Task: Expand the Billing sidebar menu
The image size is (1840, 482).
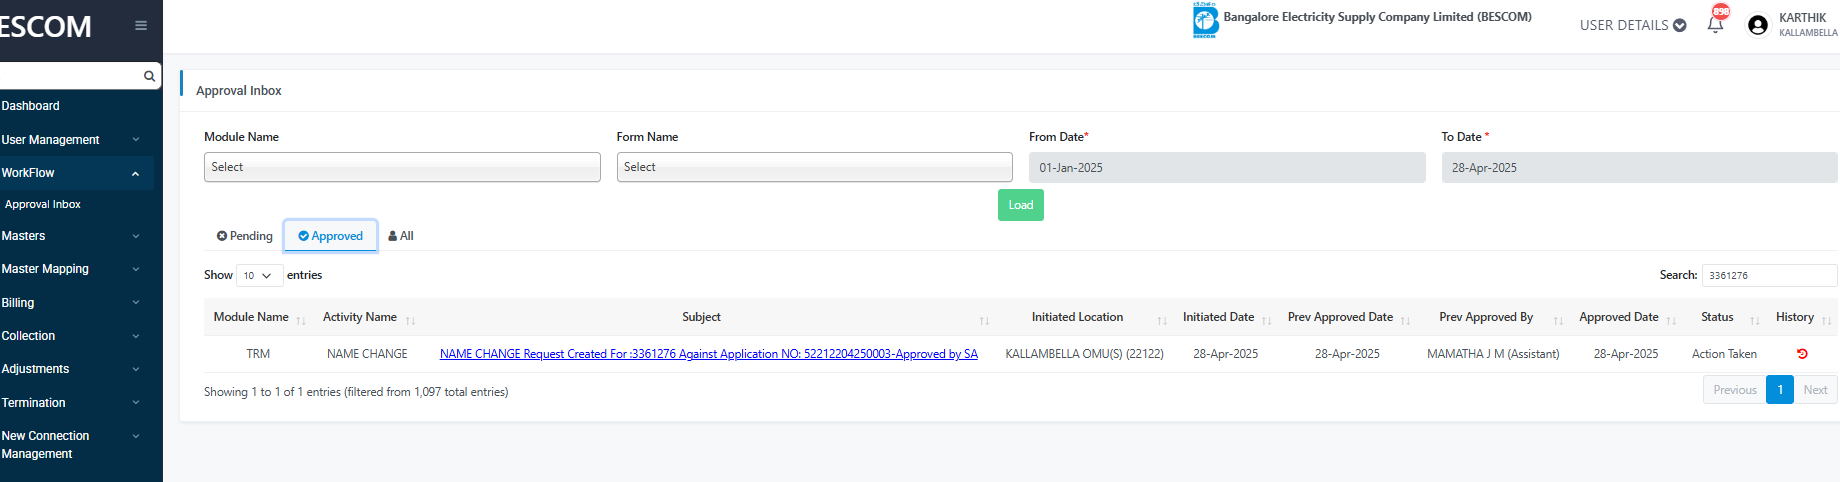Action: pos(77,303)
